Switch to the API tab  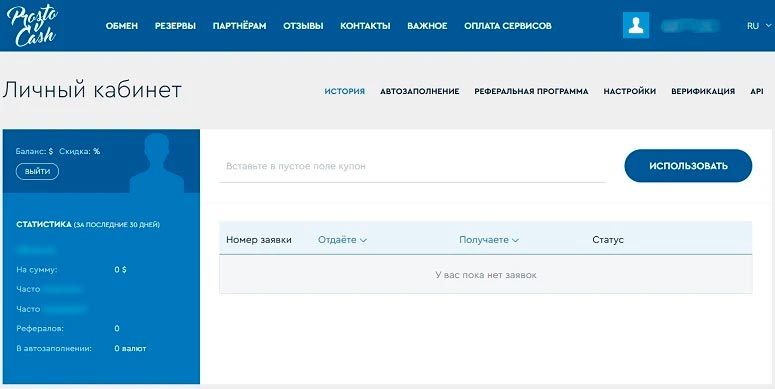[x=757, y=91]
